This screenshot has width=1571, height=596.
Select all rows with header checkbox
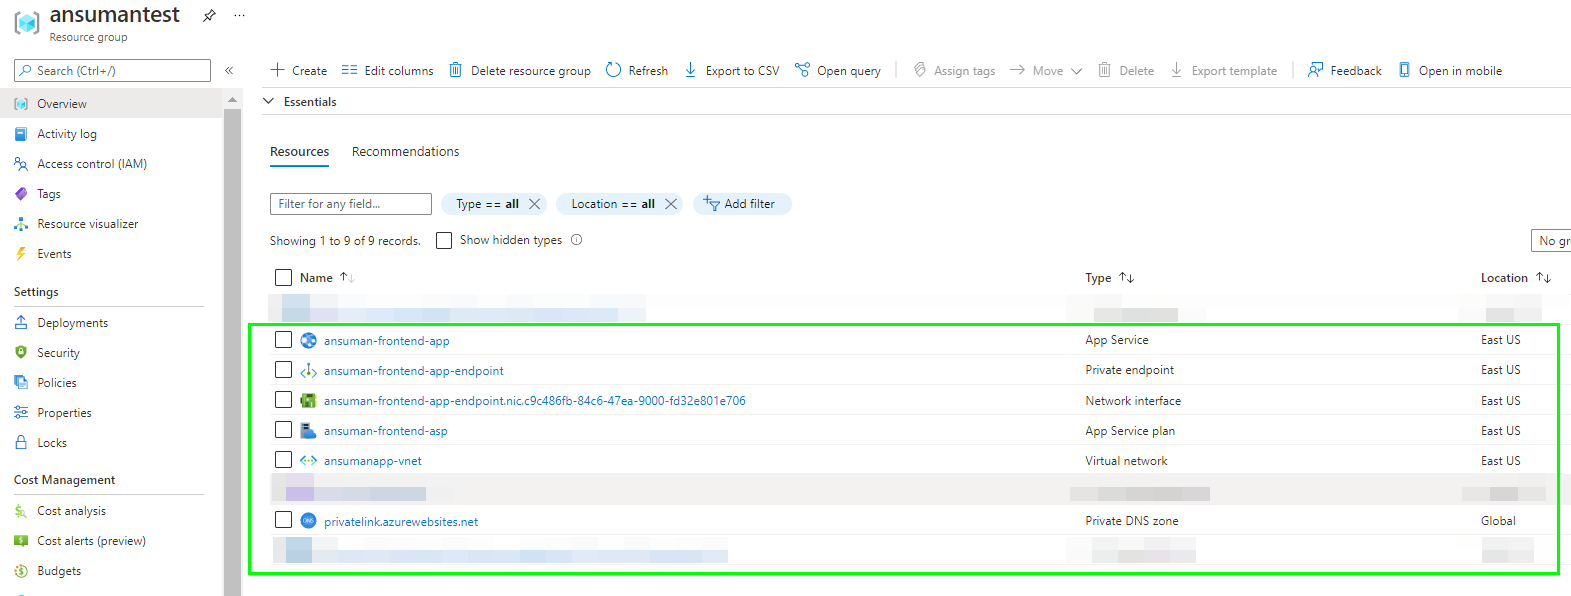pos(283,278)
